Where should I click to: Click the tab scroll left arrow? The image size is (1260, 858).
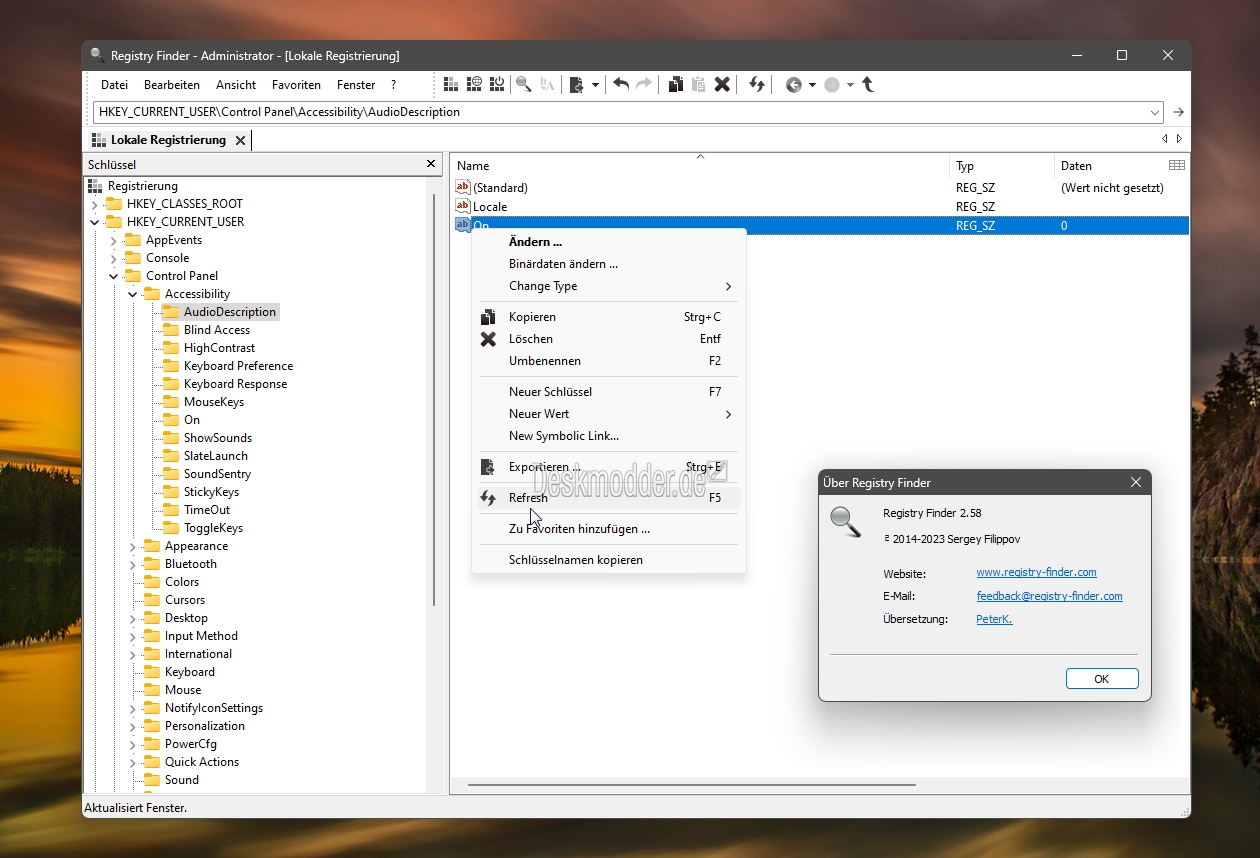tap(1164, 139)
